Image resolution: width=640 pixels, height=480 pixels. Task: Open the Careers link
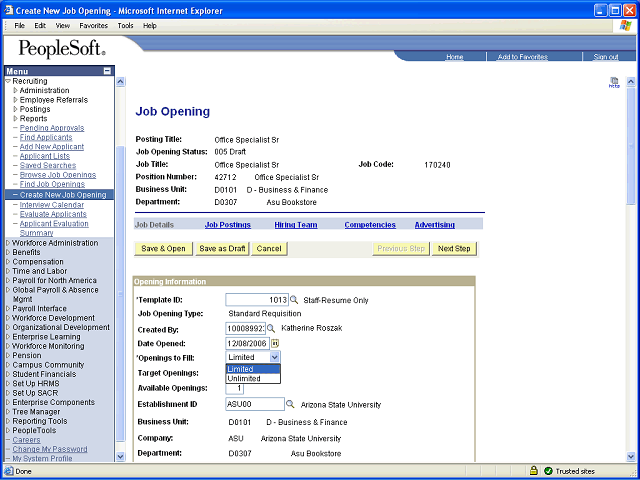26,440
